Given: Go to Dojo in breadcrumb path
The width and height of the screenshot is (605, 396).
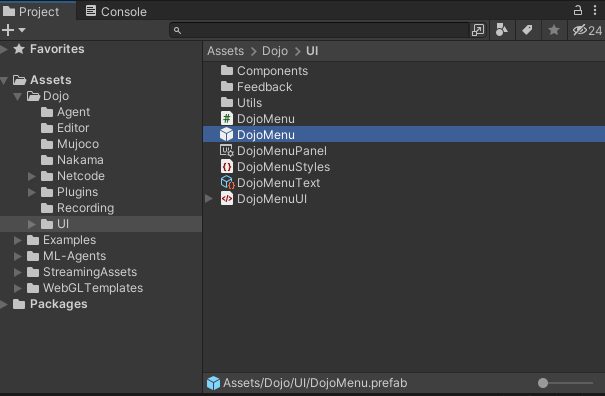Looking at the screenshot, I should pos(275,51).
